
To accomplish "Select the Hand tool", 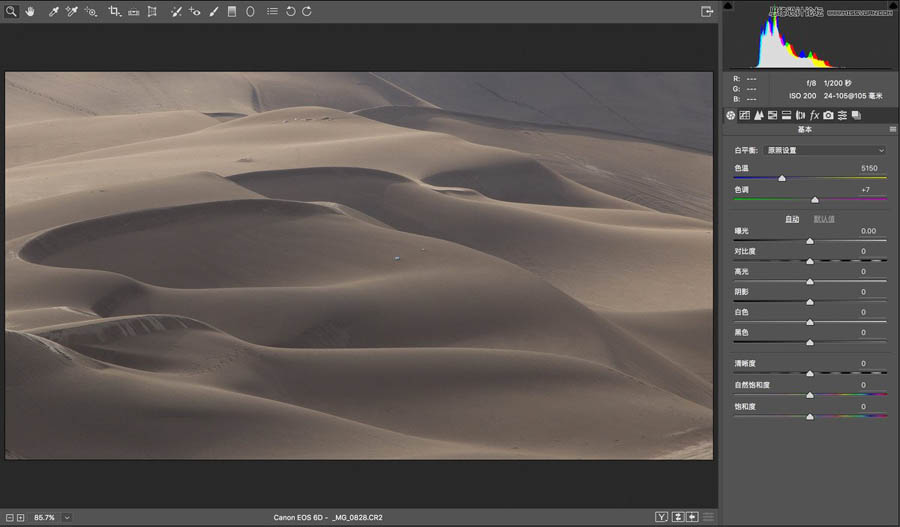I will click(x=29, y=11).
